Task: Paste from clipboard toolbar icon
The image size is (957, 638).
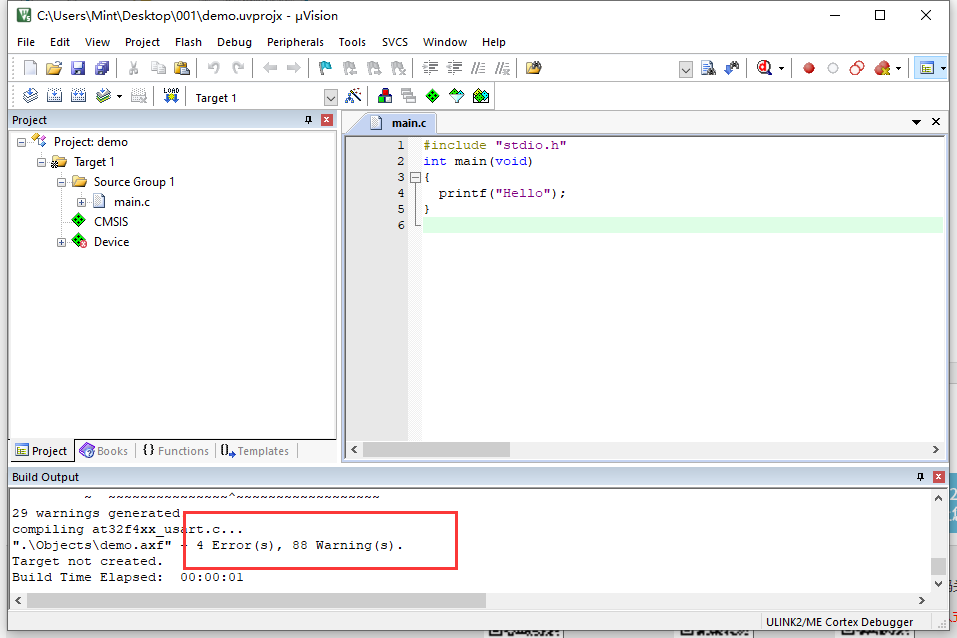Action: point(182,68)
